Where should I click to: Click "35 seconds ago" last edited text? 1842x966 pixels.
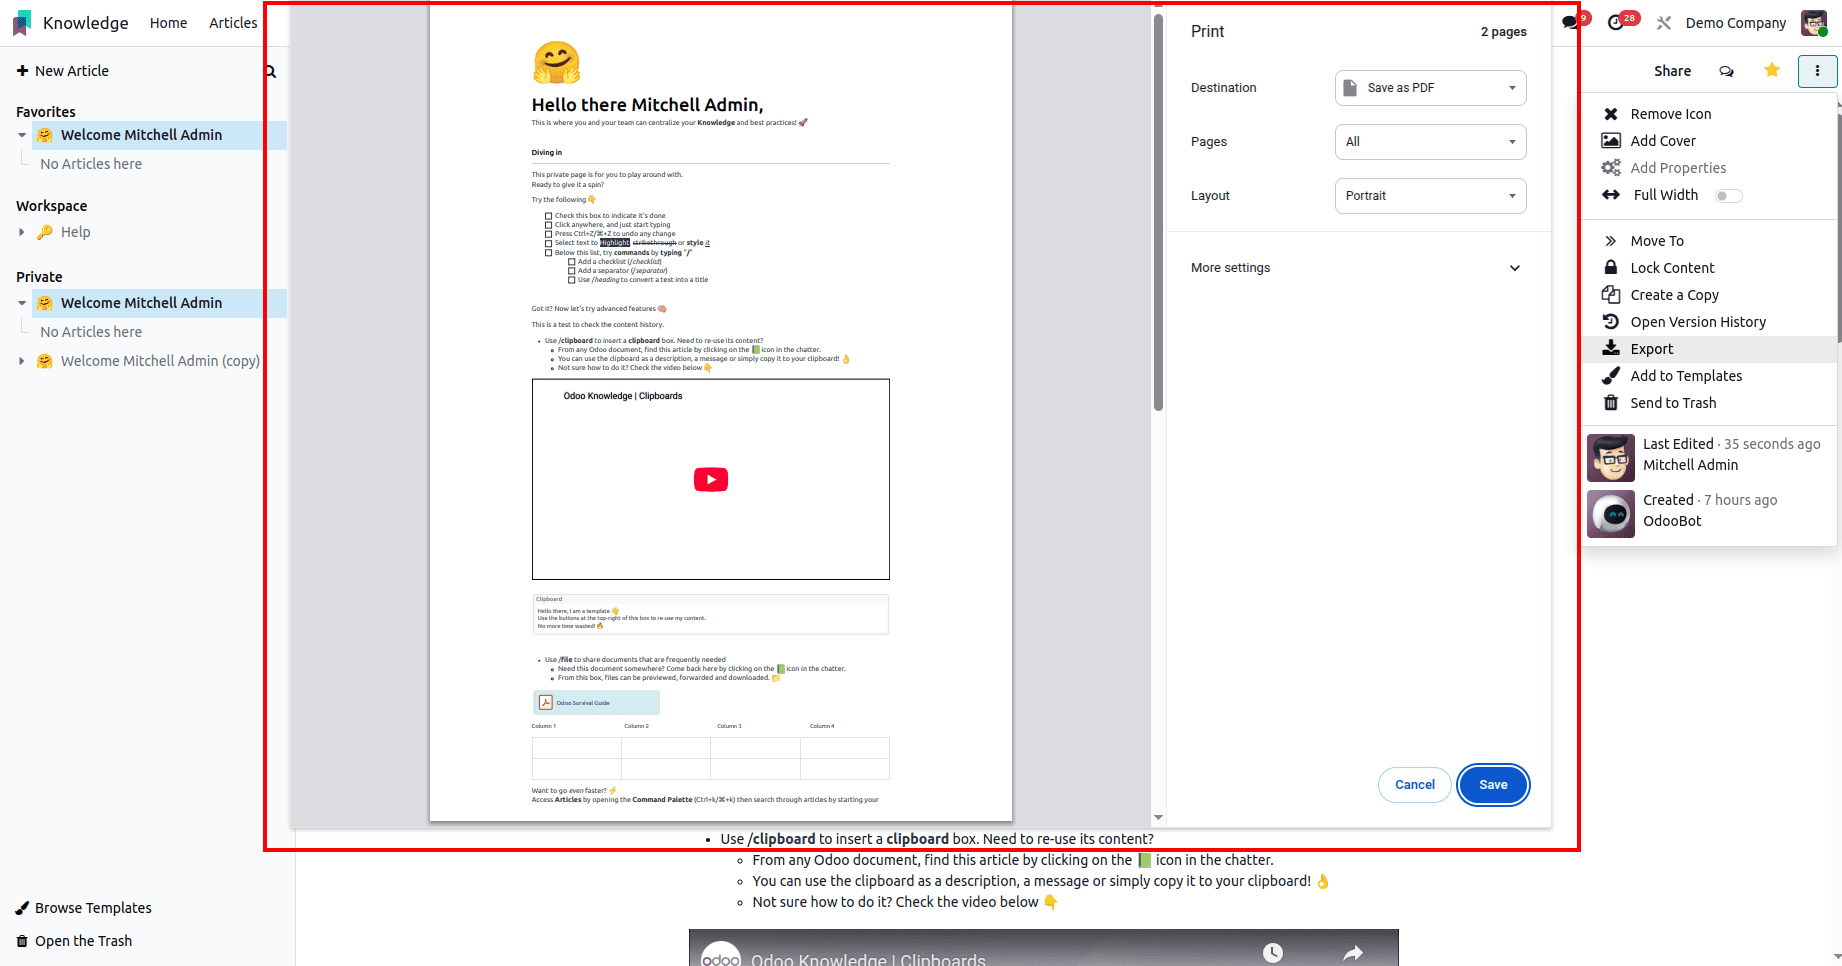[x=1772, y=444]
